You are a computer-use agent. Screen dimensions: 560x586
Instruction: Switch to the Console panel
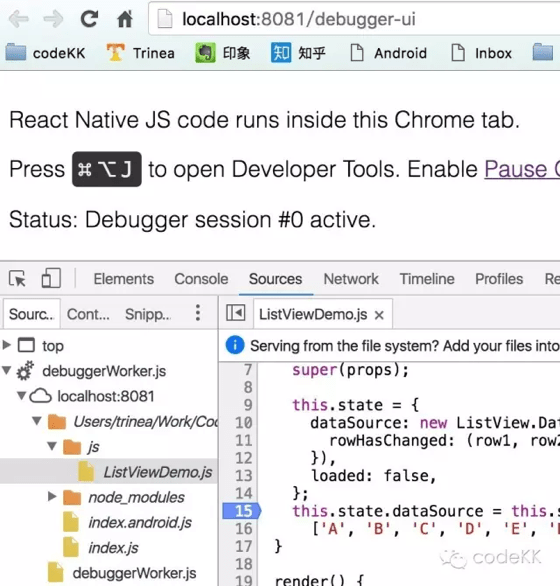[201, 279]
